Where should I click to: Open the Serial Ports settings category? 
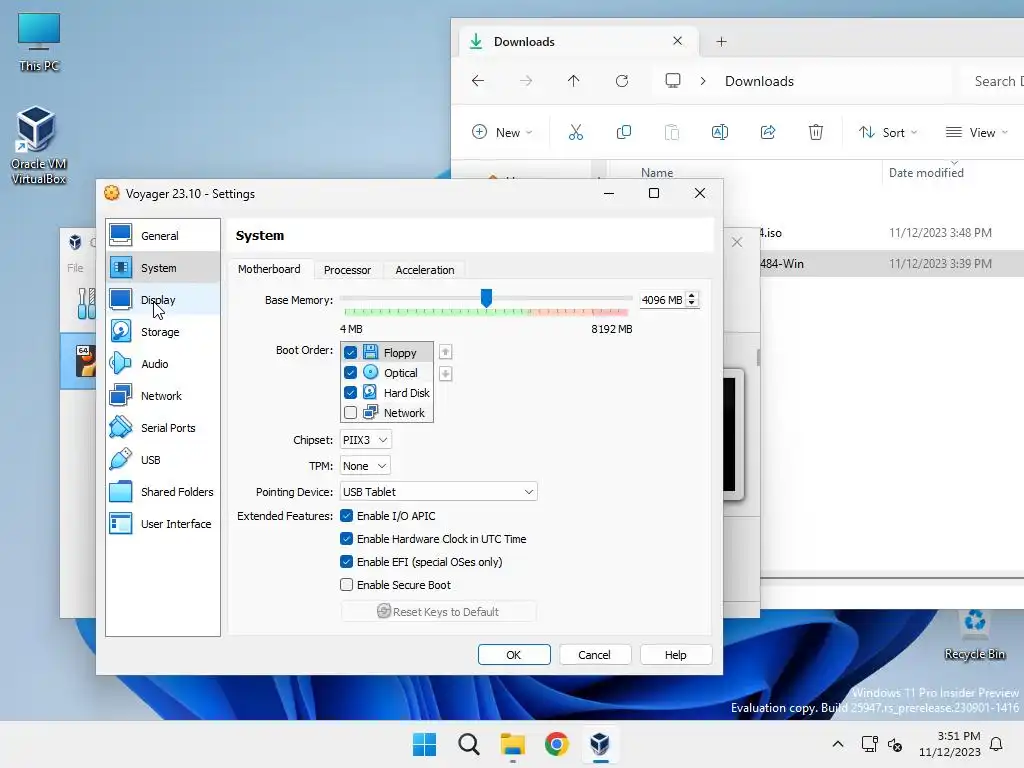[x=163, y=428]
